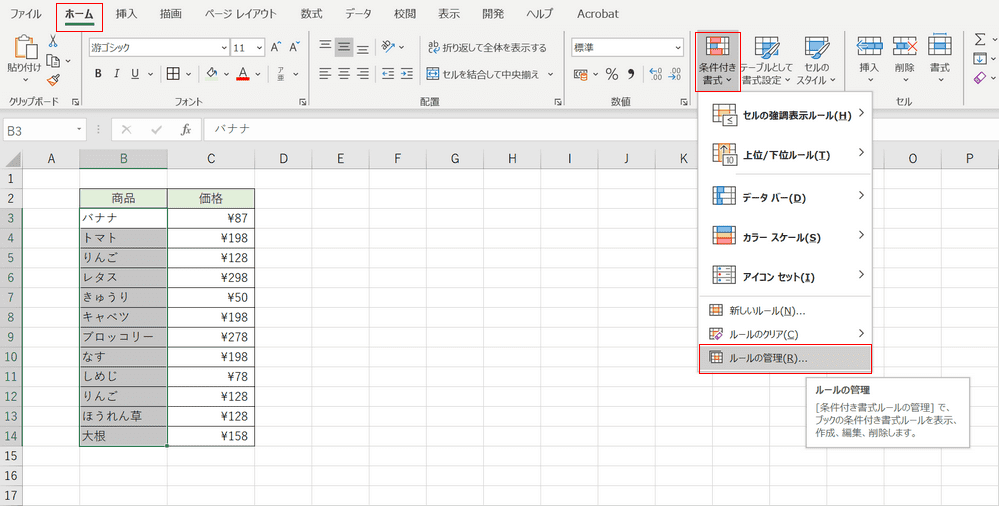Click the phonetic guide (furigana) icon
Screen dimensions: 999x506
coord(281,74)
